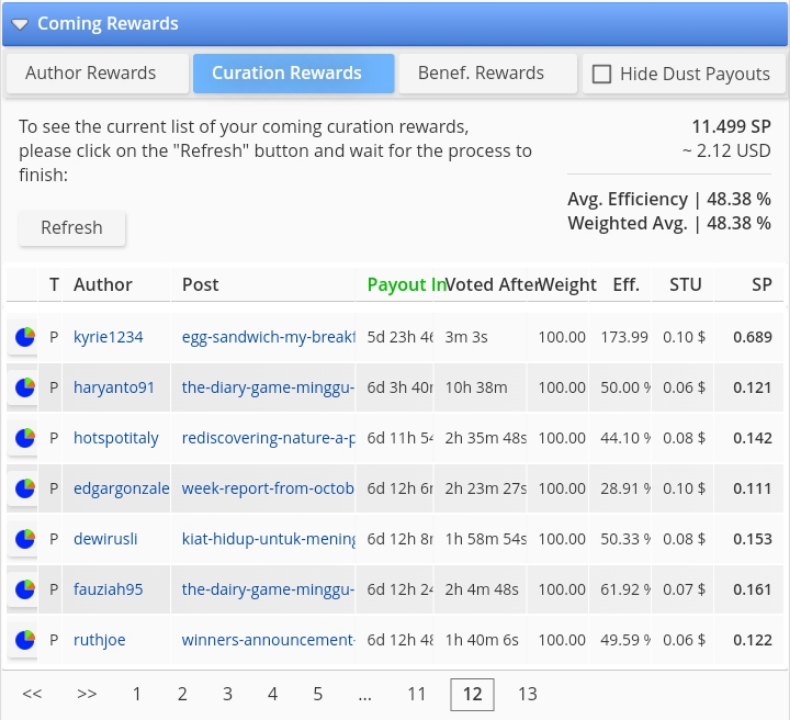Click the pie chart icon for kyrie1234
Image resolution: width=790 pixels, height=720 pixels.
coord(25,337)
